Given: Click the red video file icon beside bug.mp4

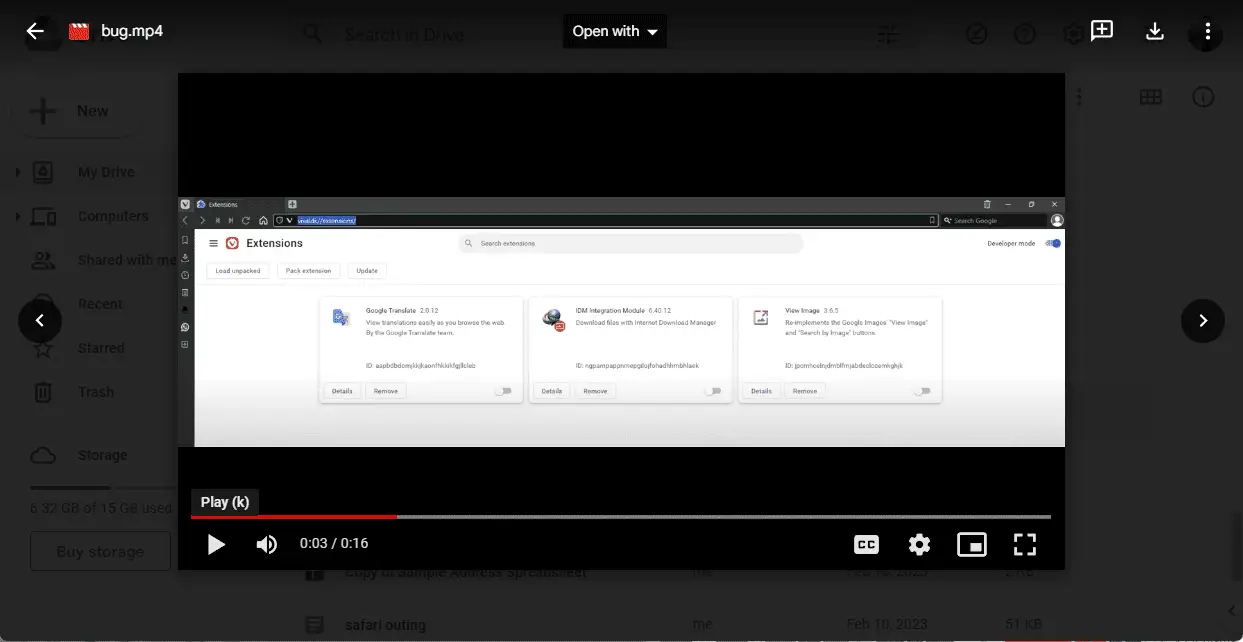Looking at the screenshot, I should 79,31.
